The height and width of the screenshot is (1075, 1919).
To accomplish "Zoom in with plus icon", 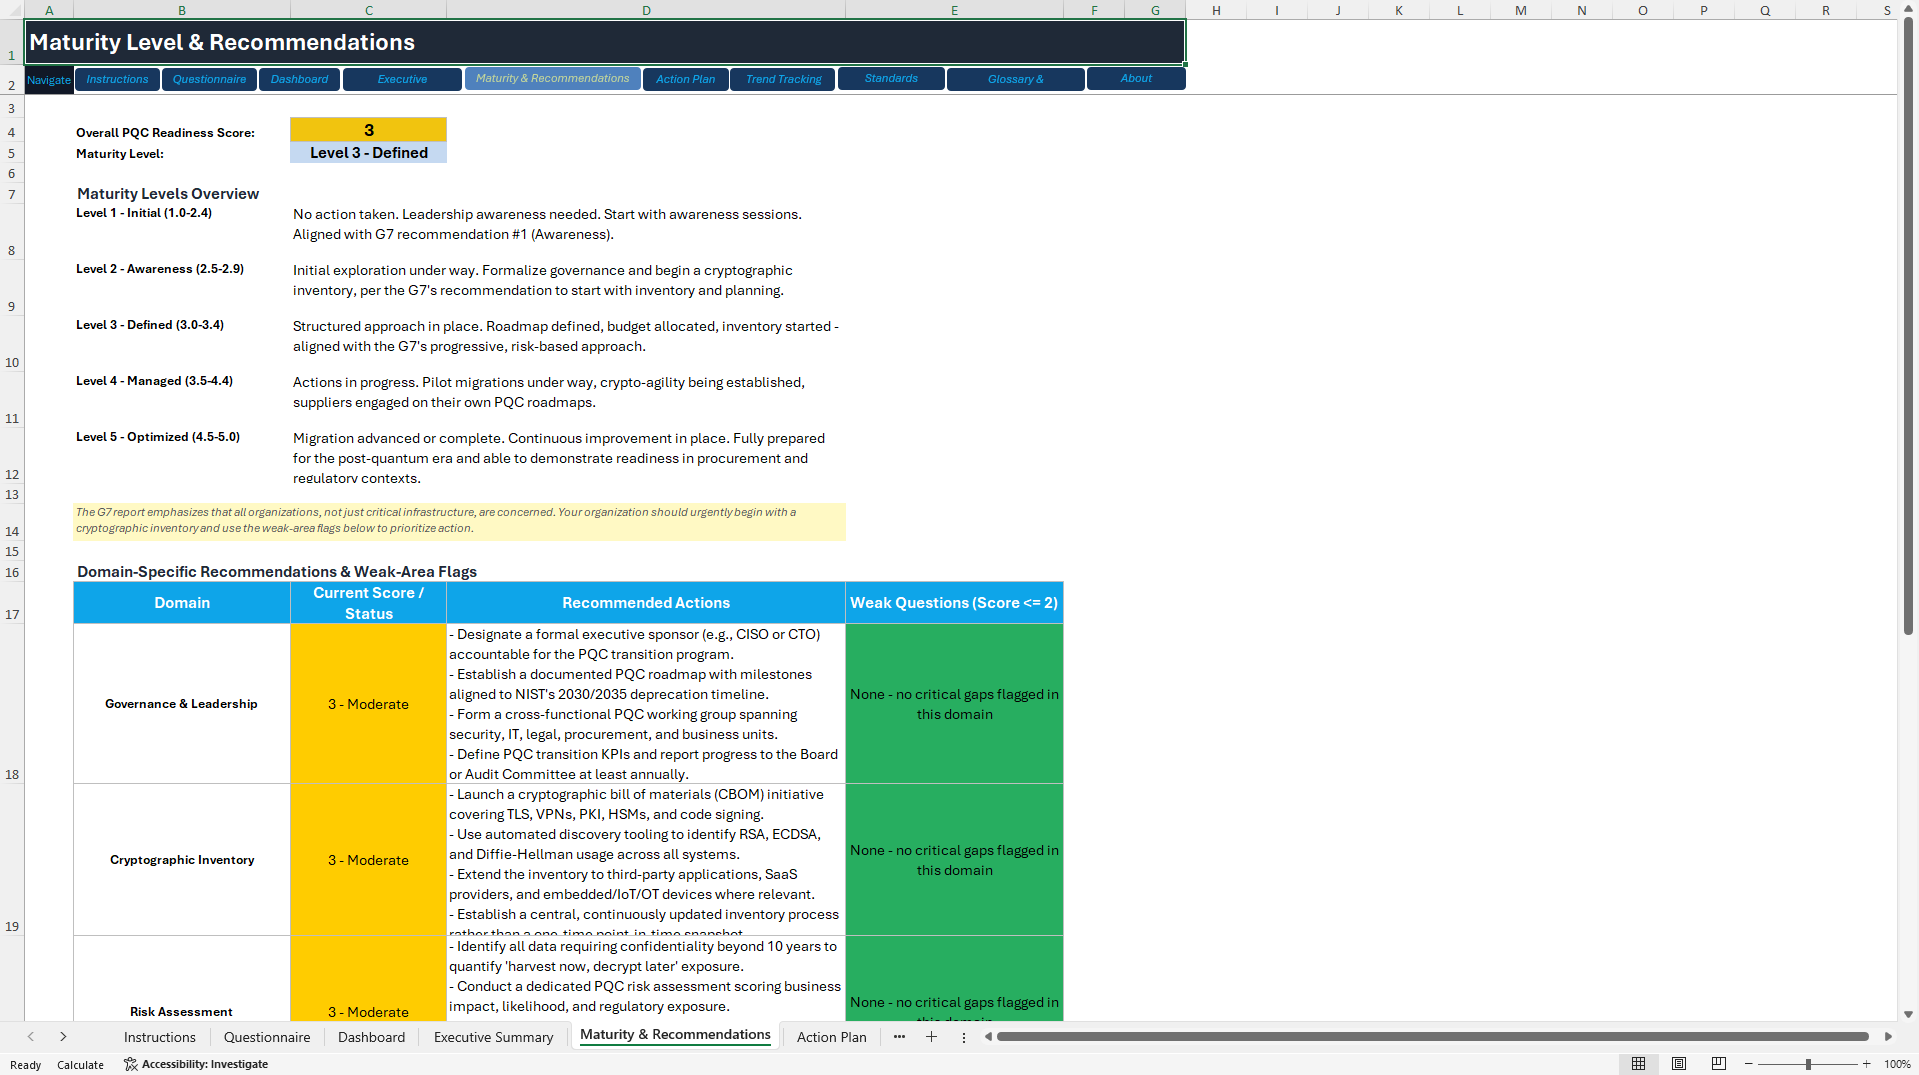I will coord(1866,1064).
